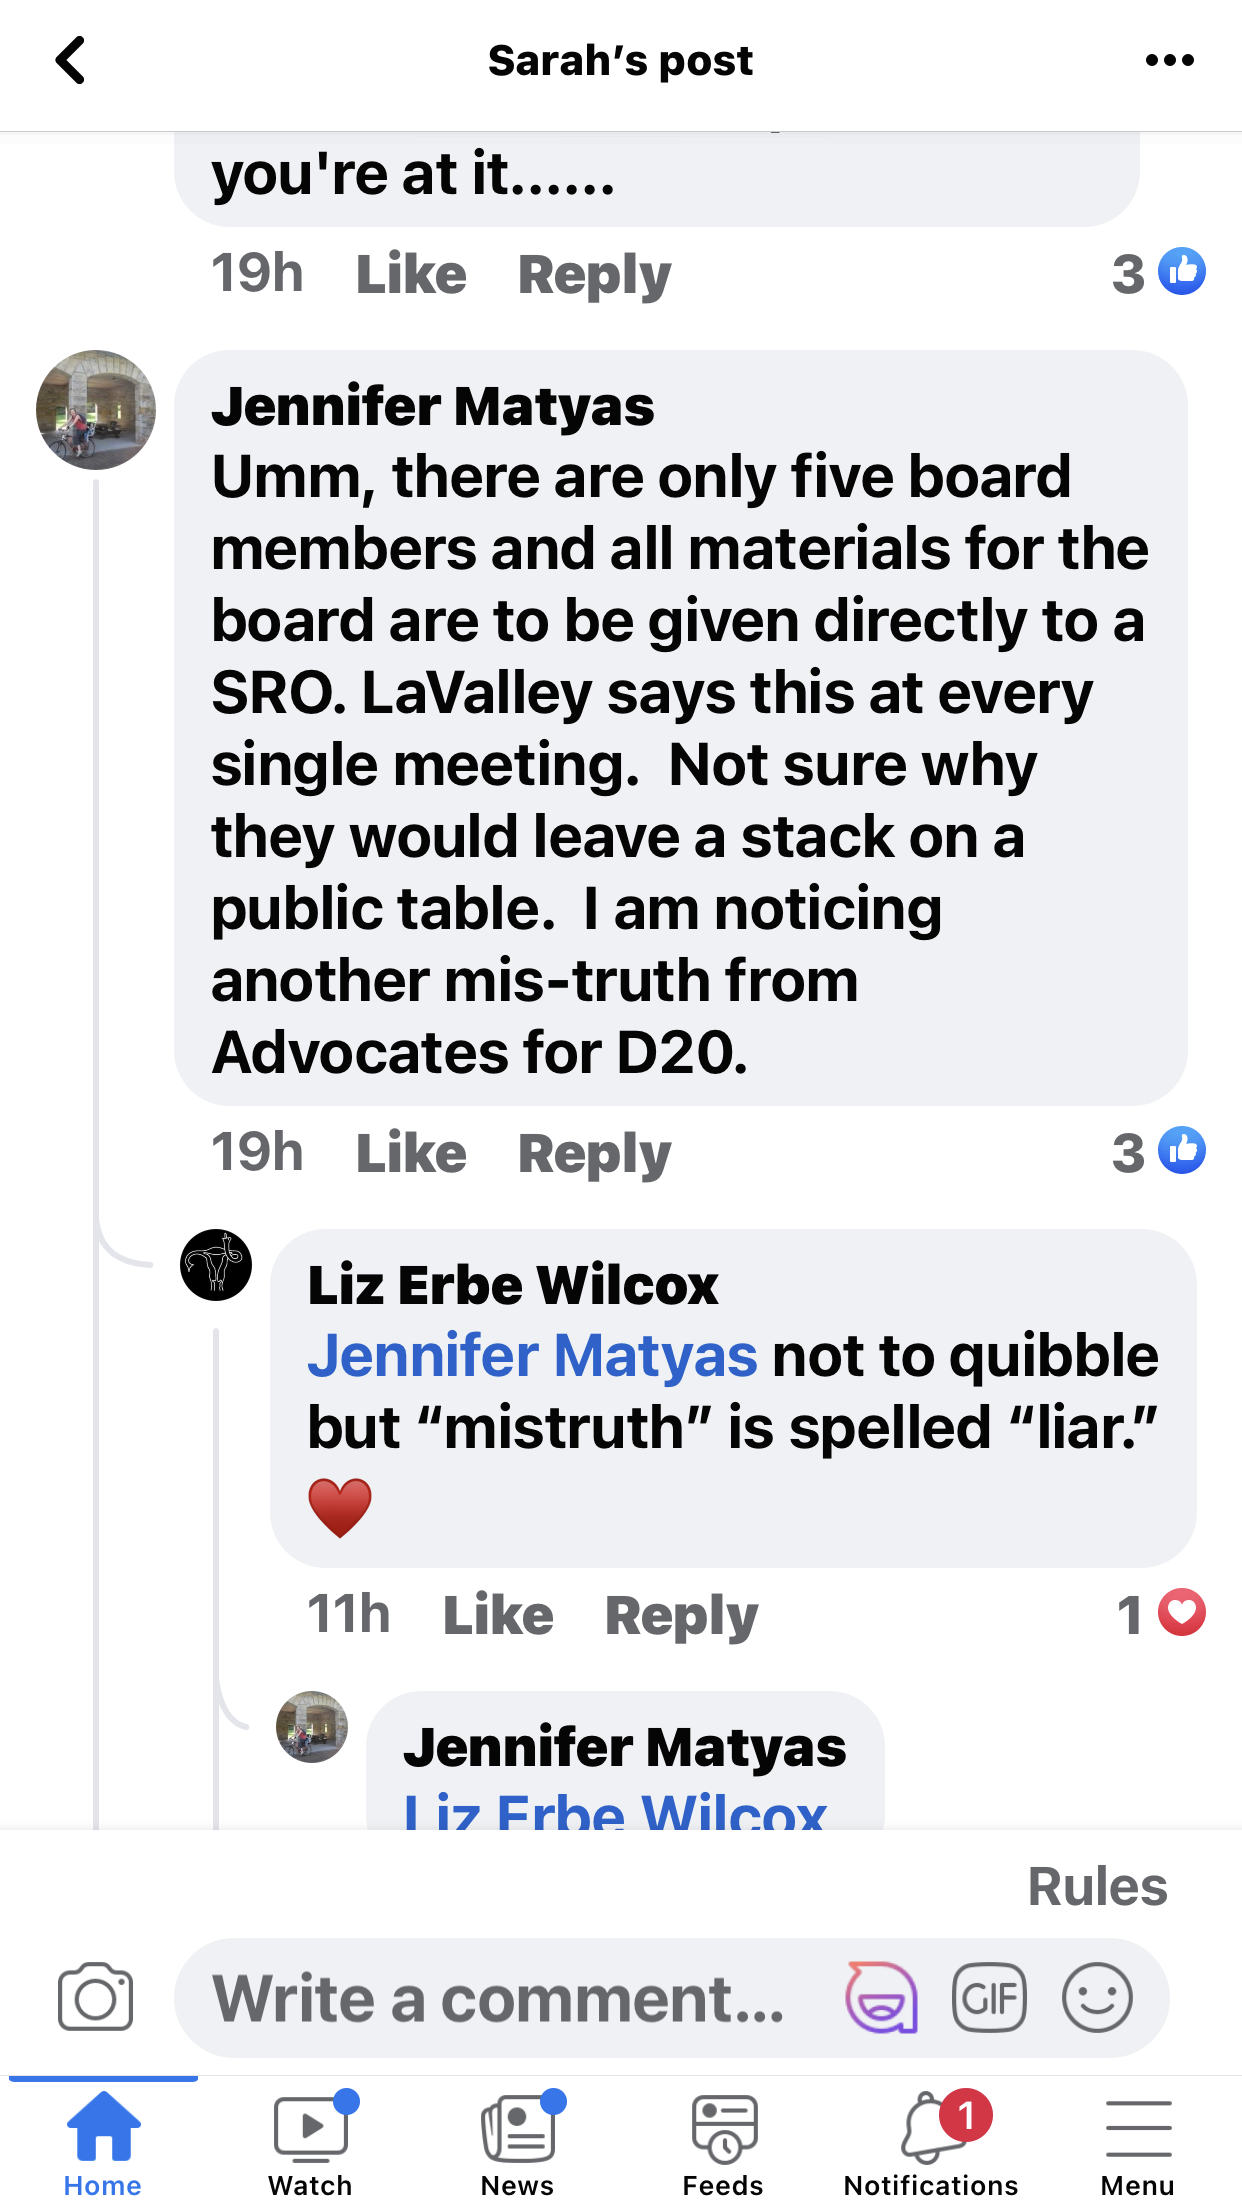The width and height of the screenshot is (1242, 2208).
Task: Tap the back arrow icon
Action: [x=70, y=61]
